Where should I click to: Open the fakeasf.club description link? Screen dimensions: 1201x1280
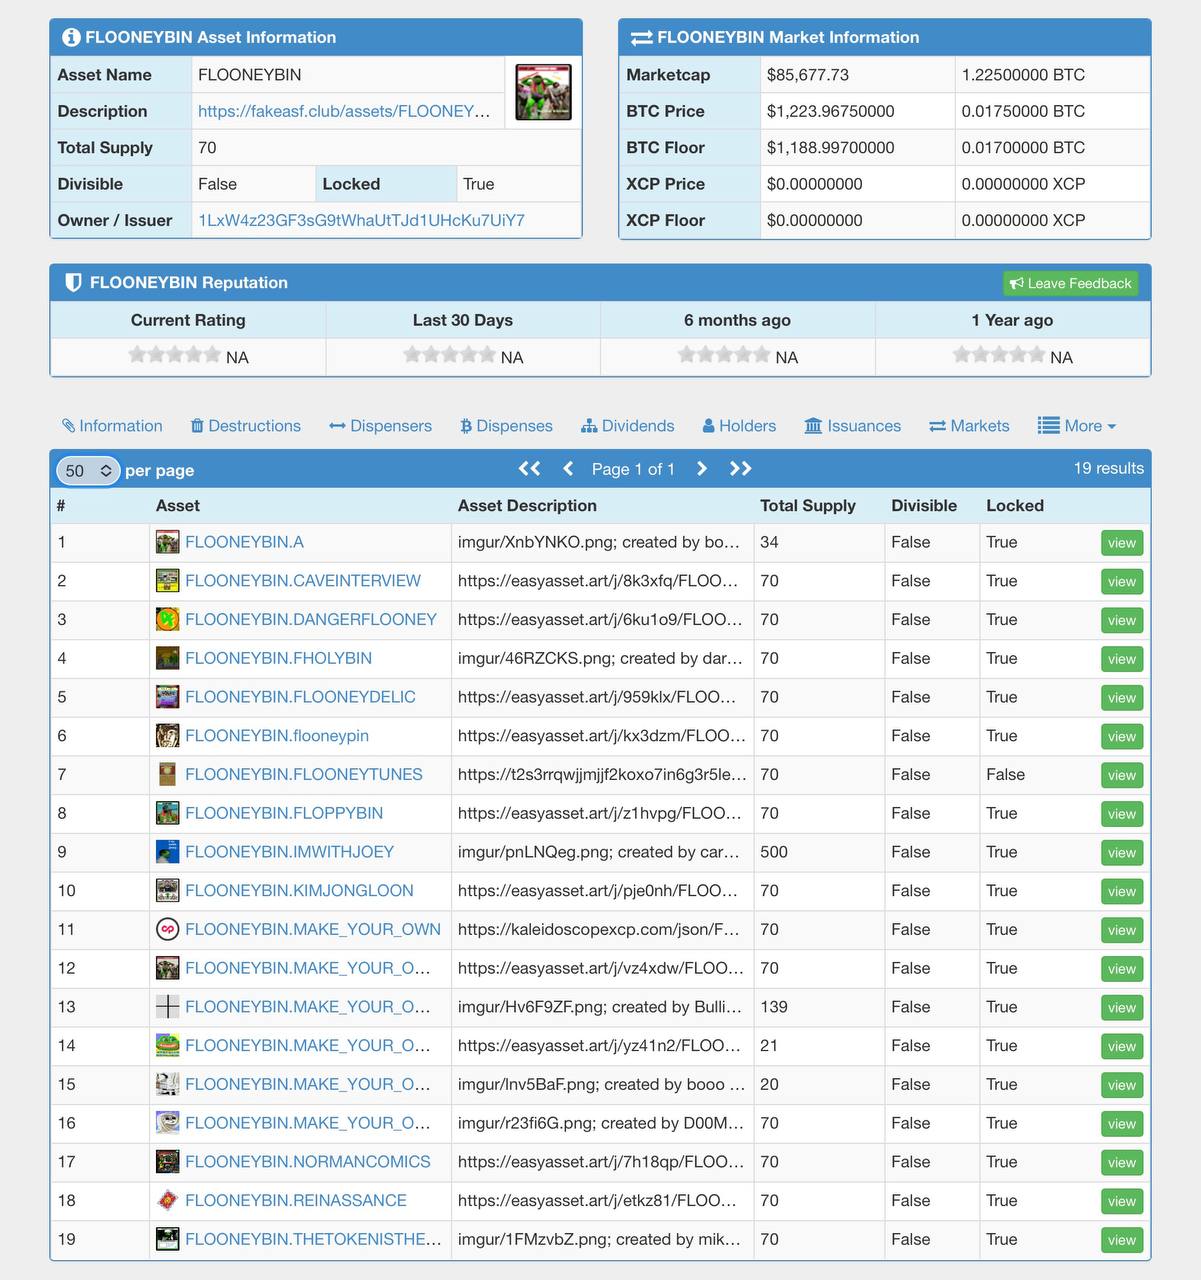pyautogui.click(x=344, y=111)
